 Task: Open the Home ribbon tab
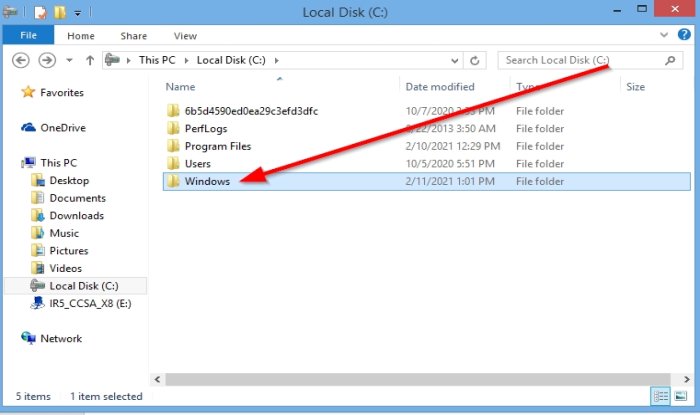coord(81,36)
